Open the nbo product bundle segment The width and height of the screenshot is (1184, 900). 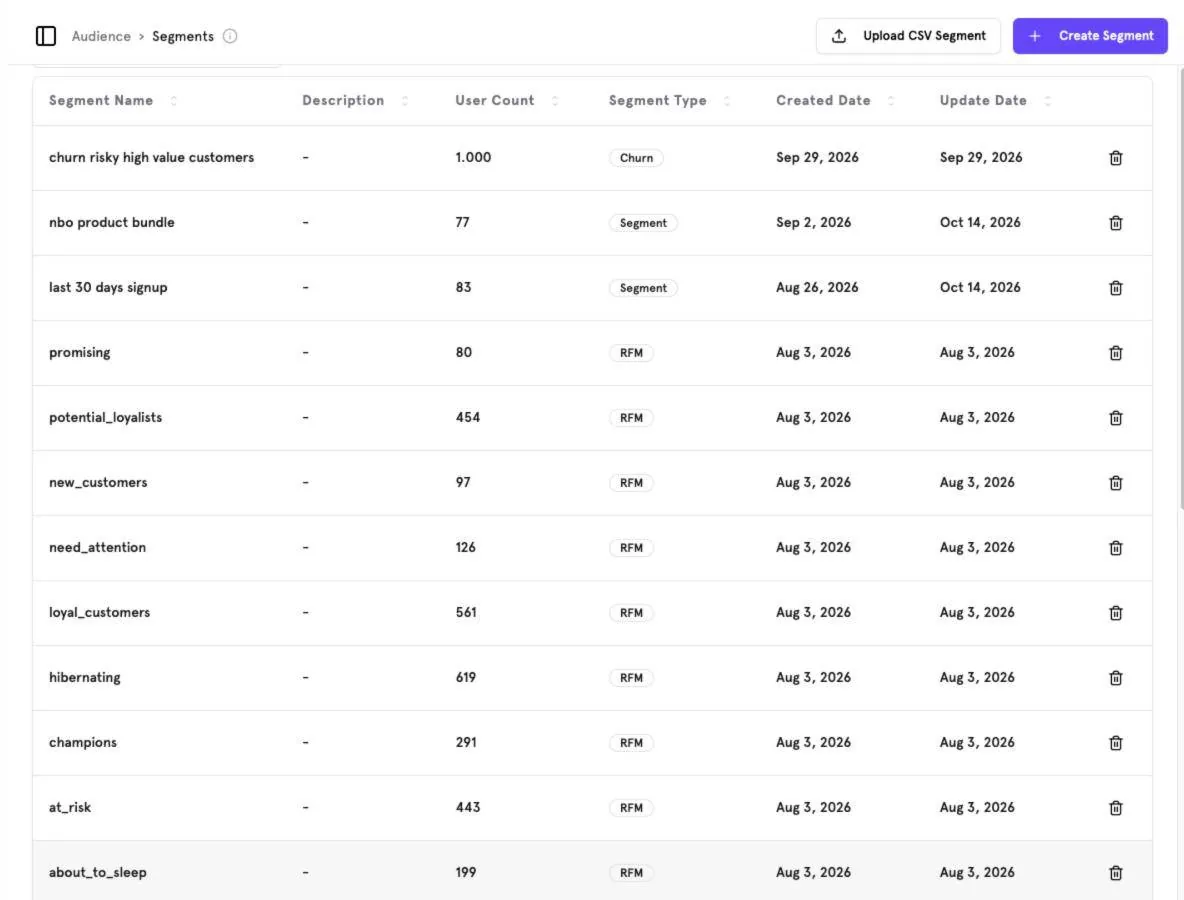tap(112, 222)
